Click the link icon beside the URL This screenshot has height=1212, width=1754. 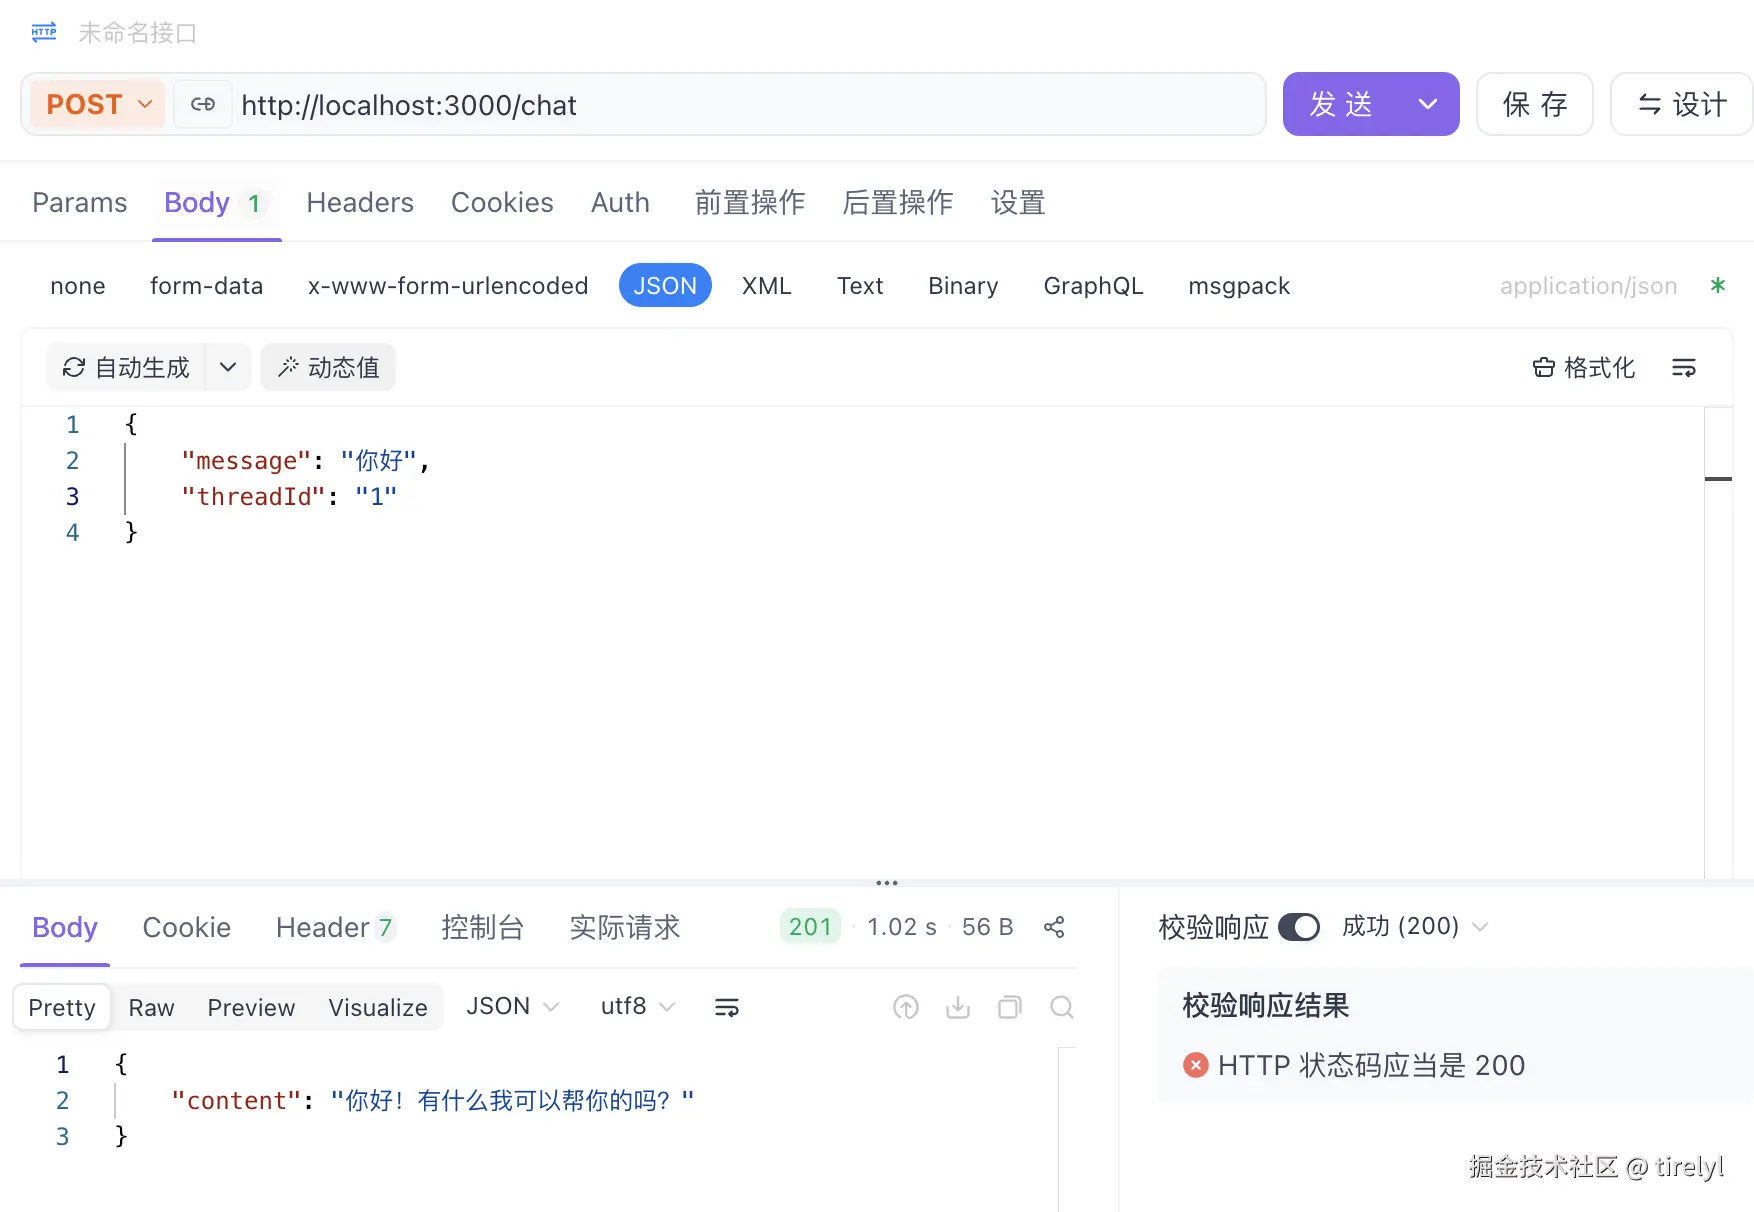point(203,104)
